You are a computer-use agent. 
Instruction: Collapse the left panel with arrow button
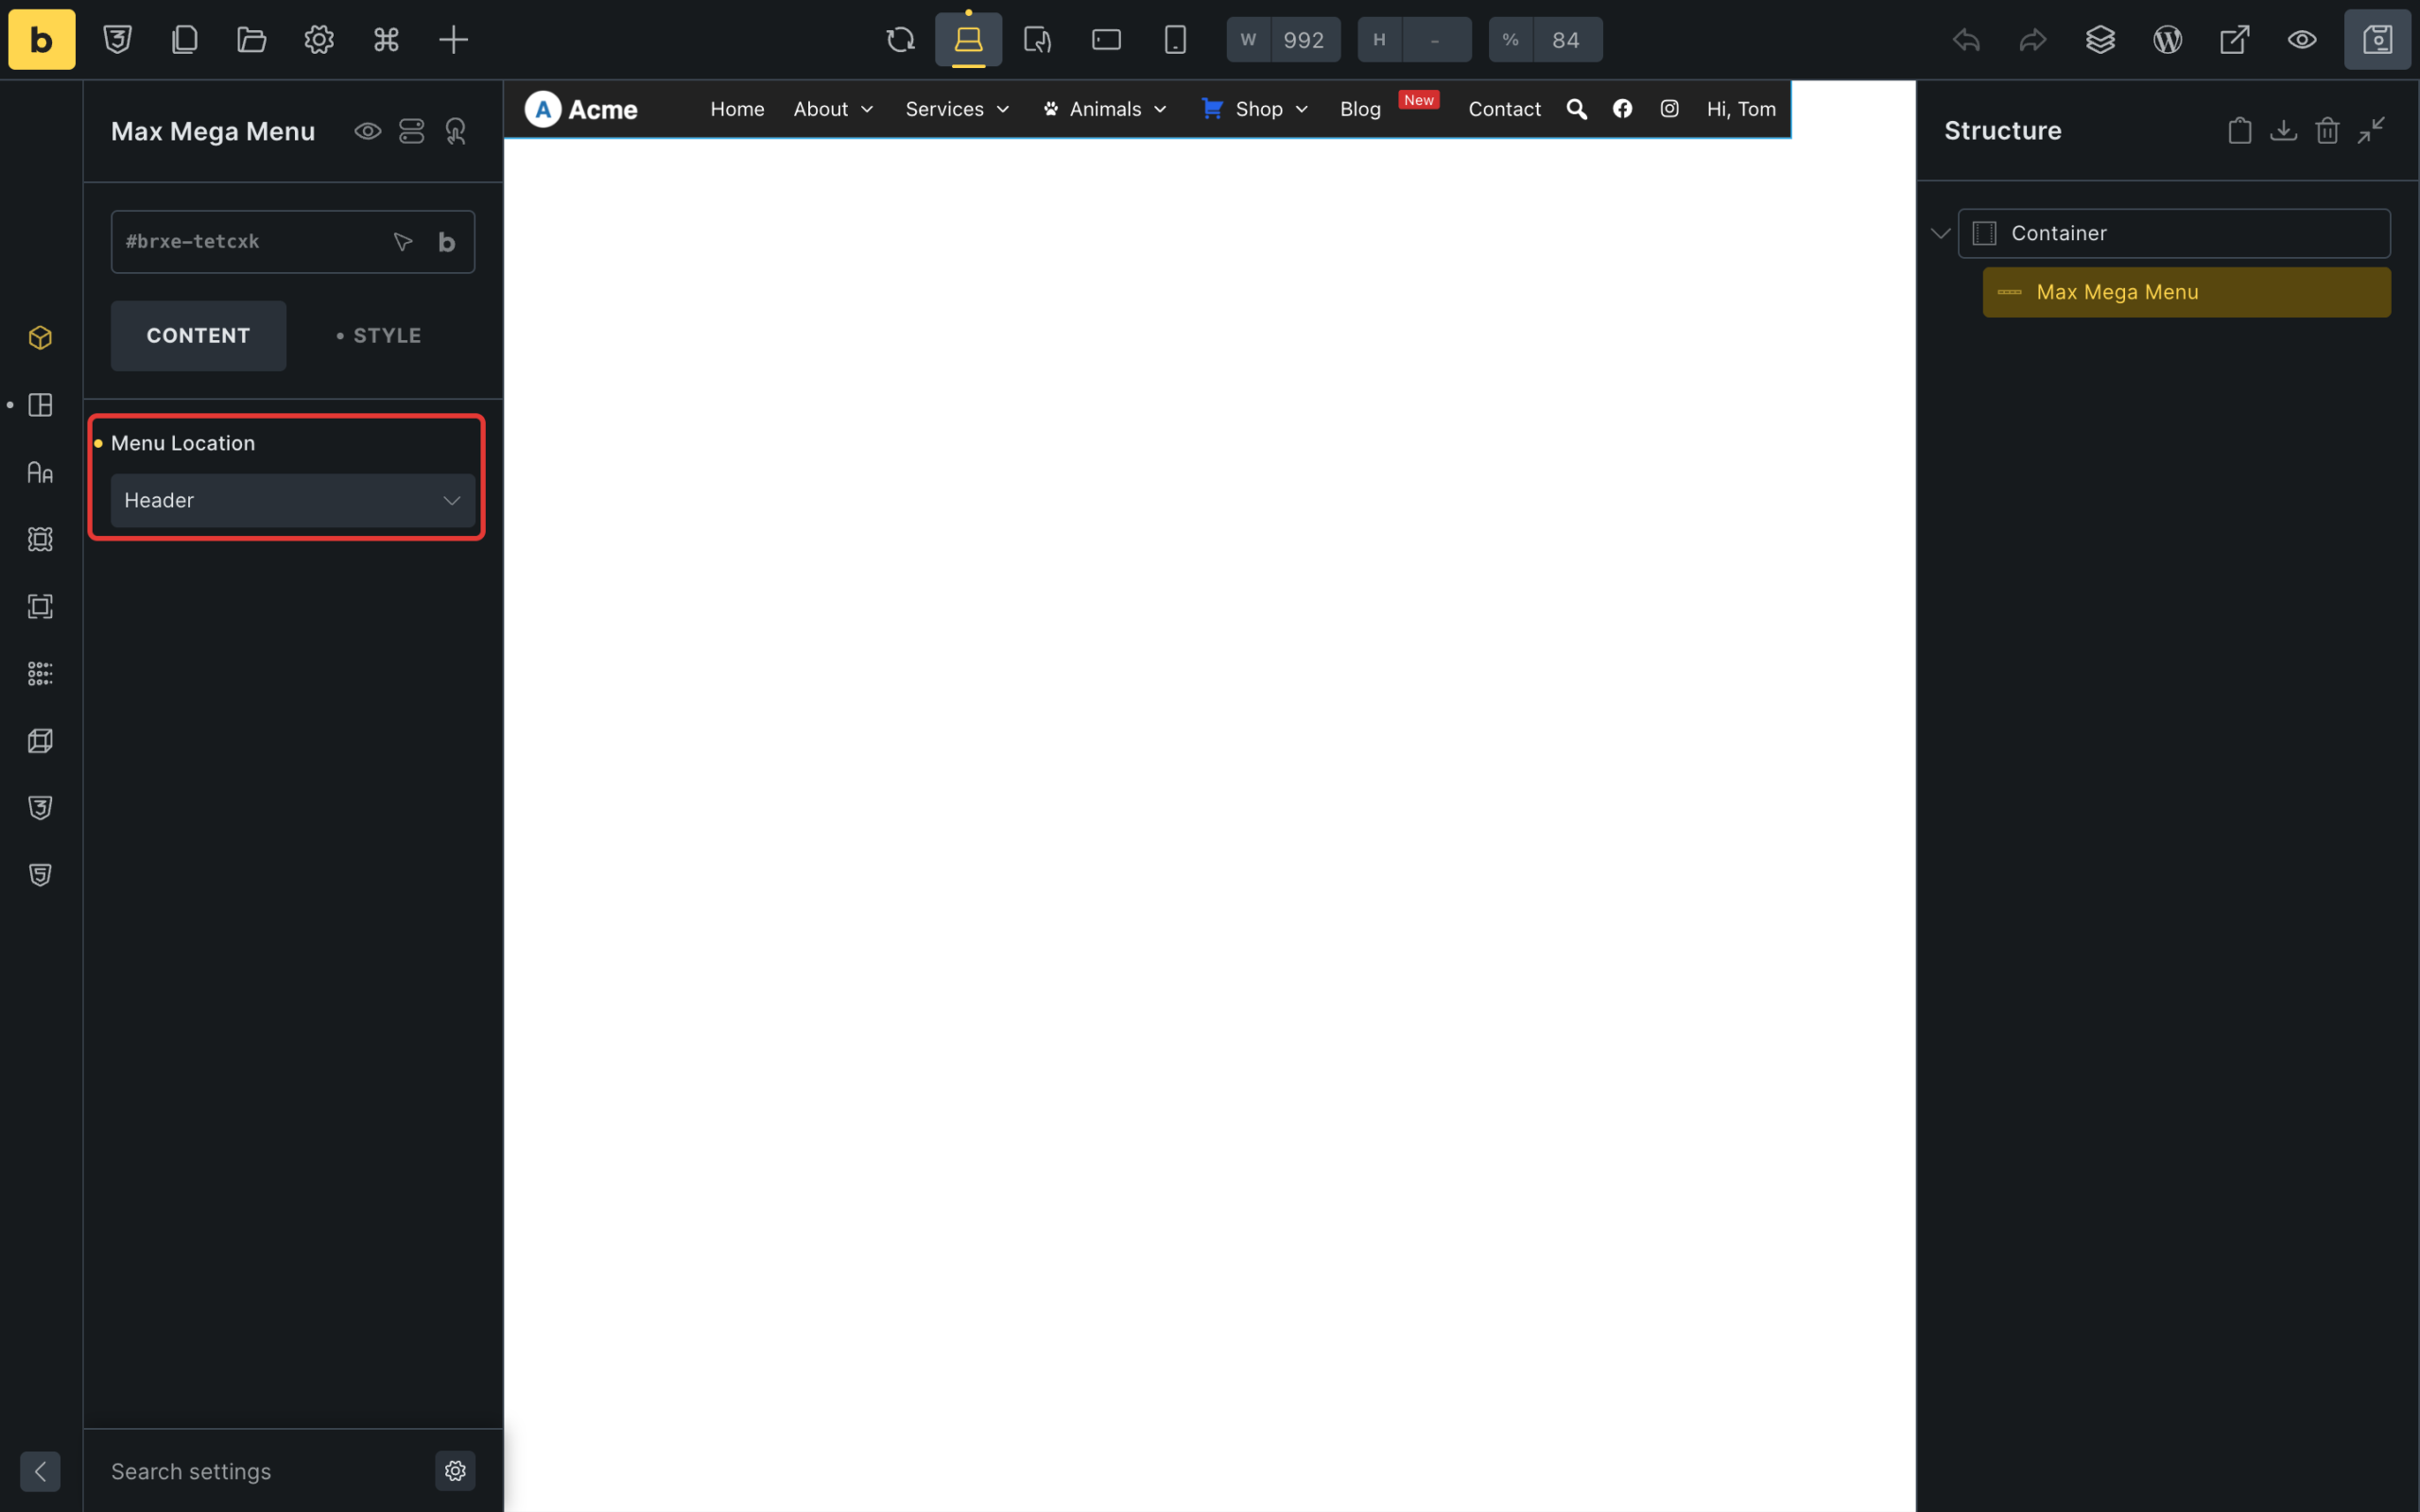click(x=40, y=1471)
